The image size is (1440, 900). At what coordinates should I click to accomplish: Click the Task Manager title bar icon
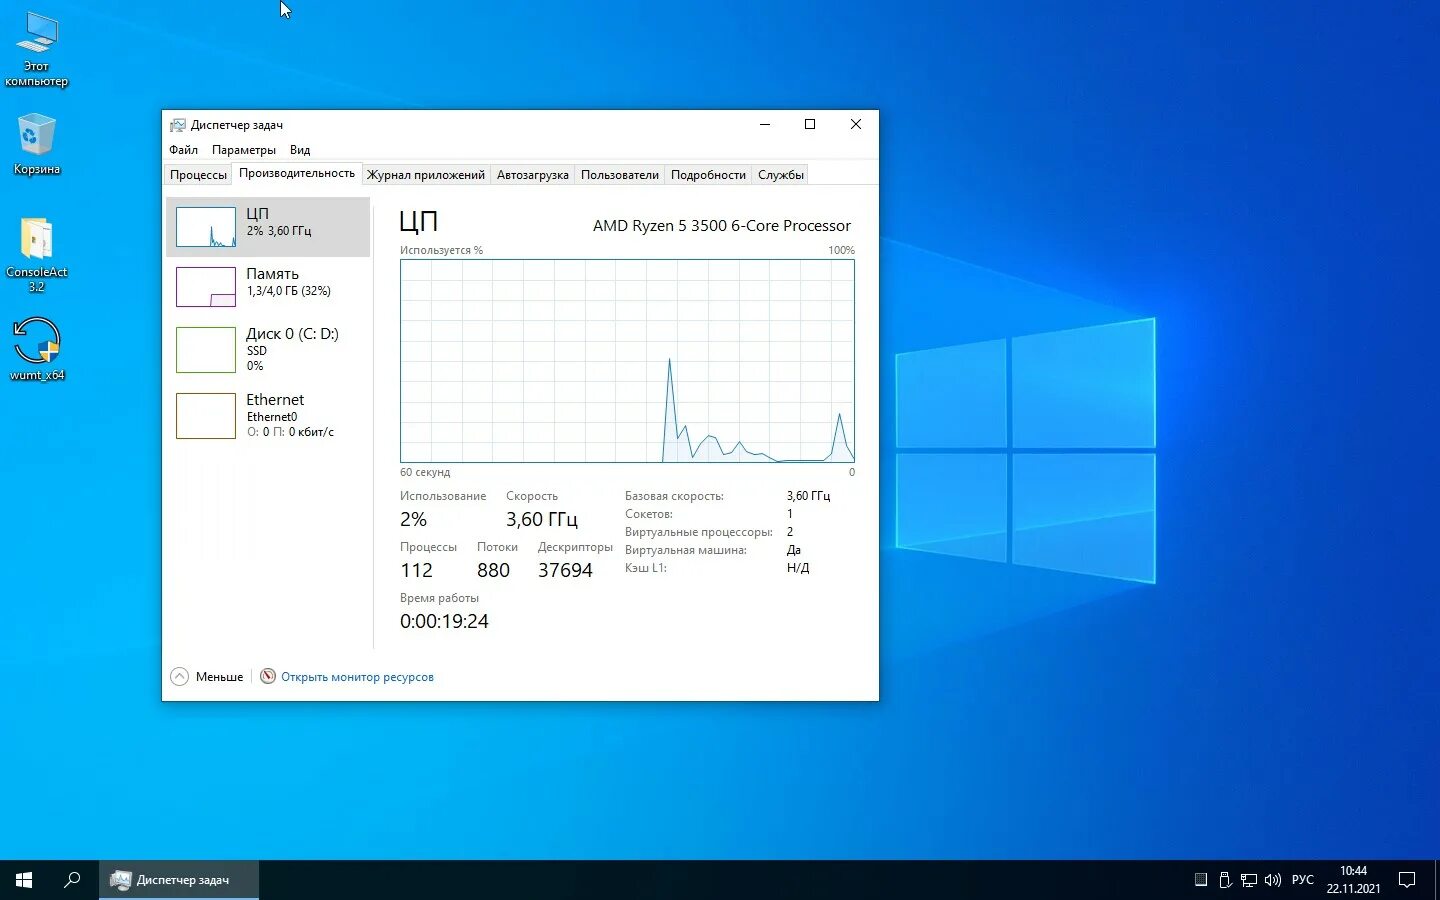pos(178,125)
